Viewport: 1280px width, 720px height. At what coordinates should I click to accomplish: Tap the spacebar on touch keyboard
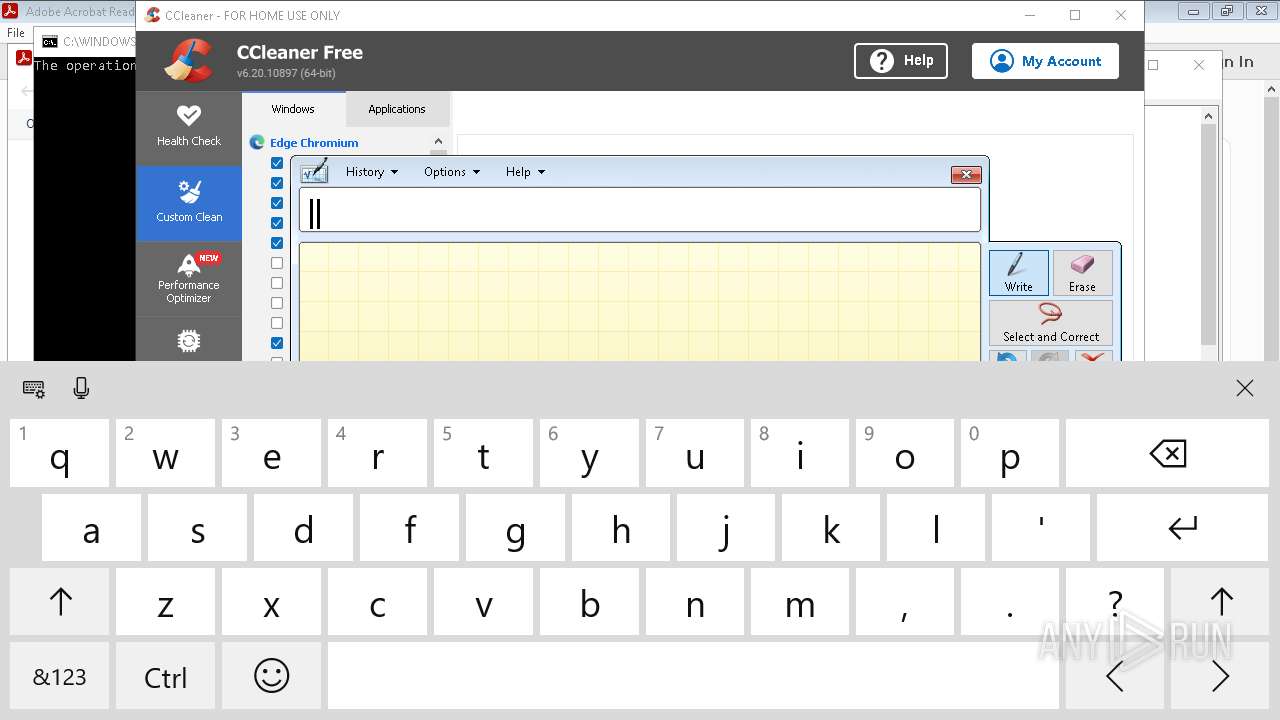[x=693, y=676]
